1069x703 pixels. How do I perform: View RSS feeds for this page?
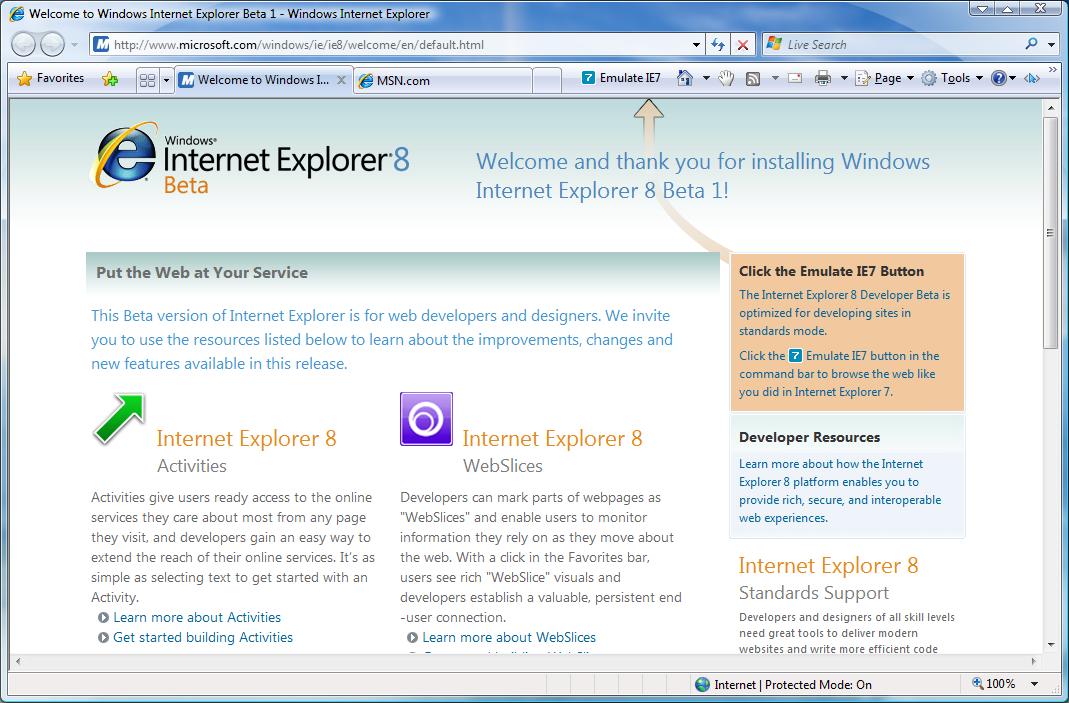751,76
